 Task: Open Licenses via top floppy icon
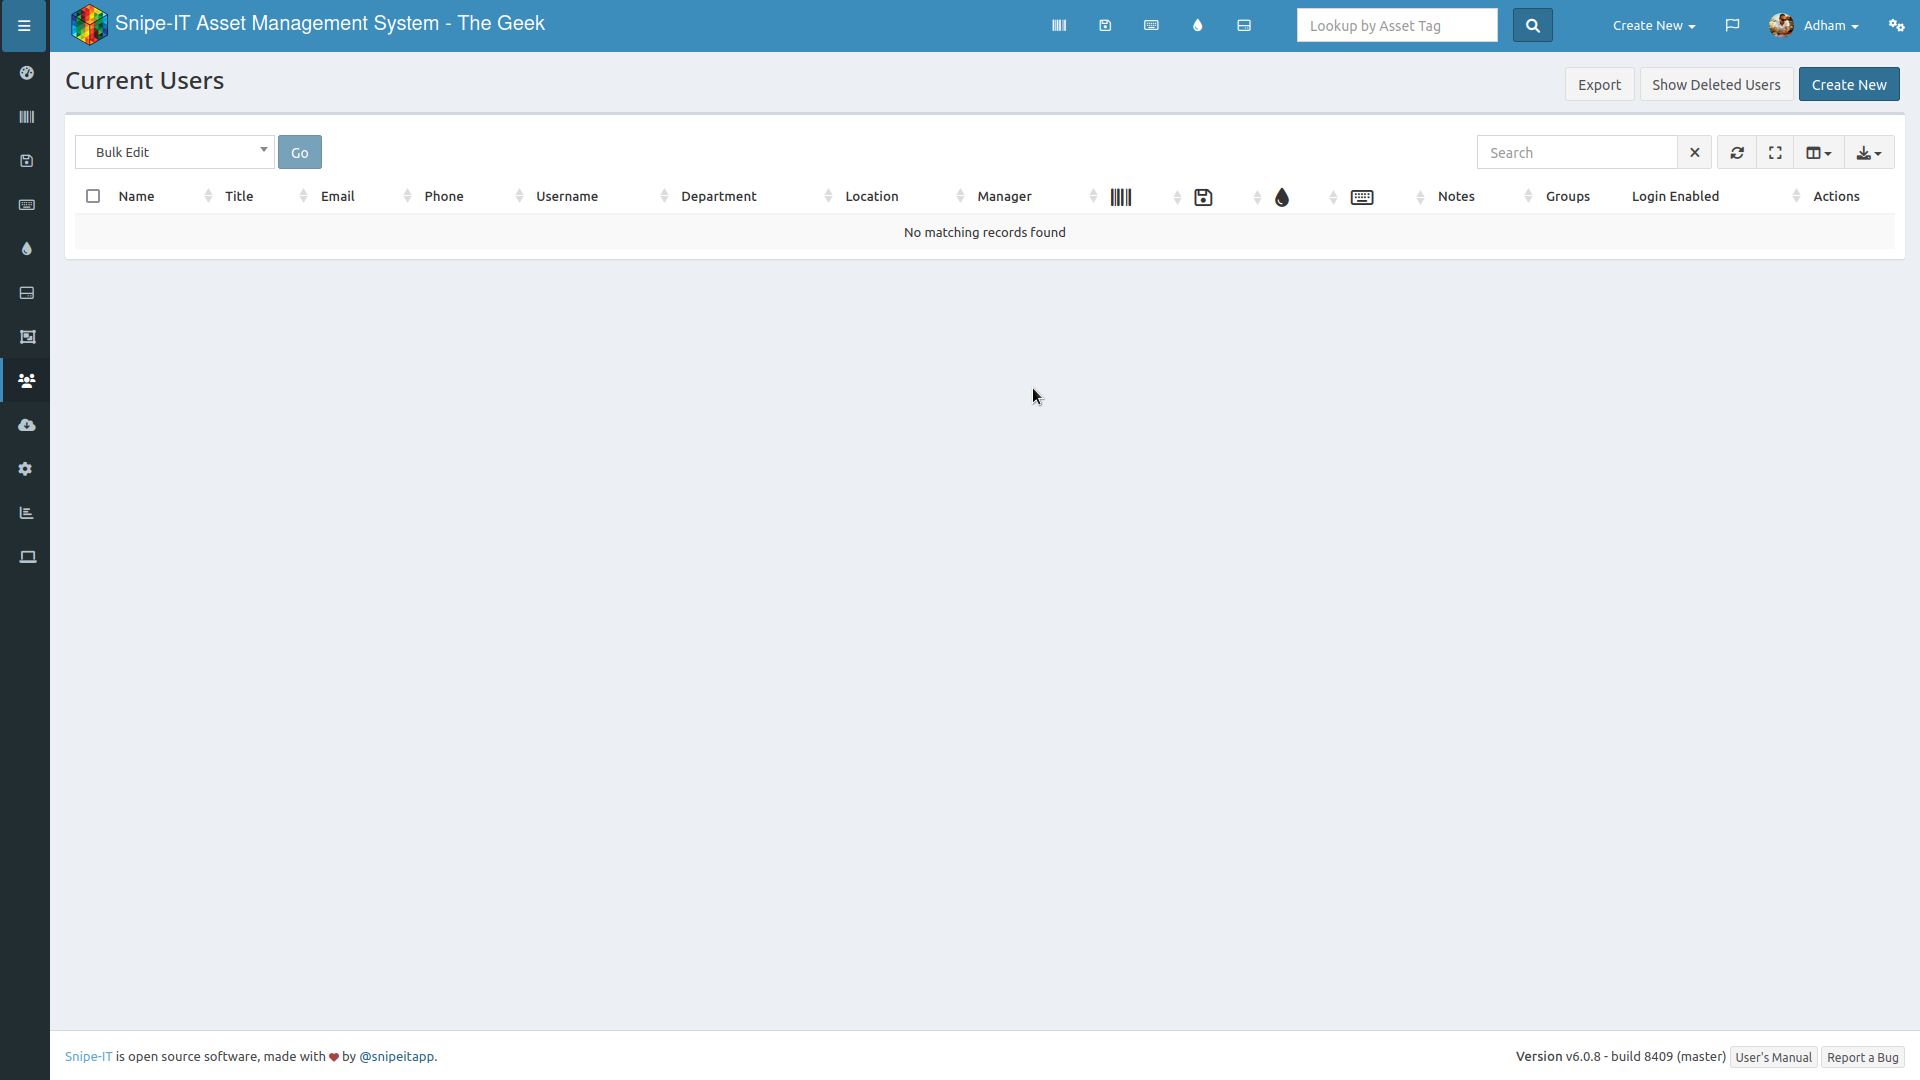(1105, 26)
